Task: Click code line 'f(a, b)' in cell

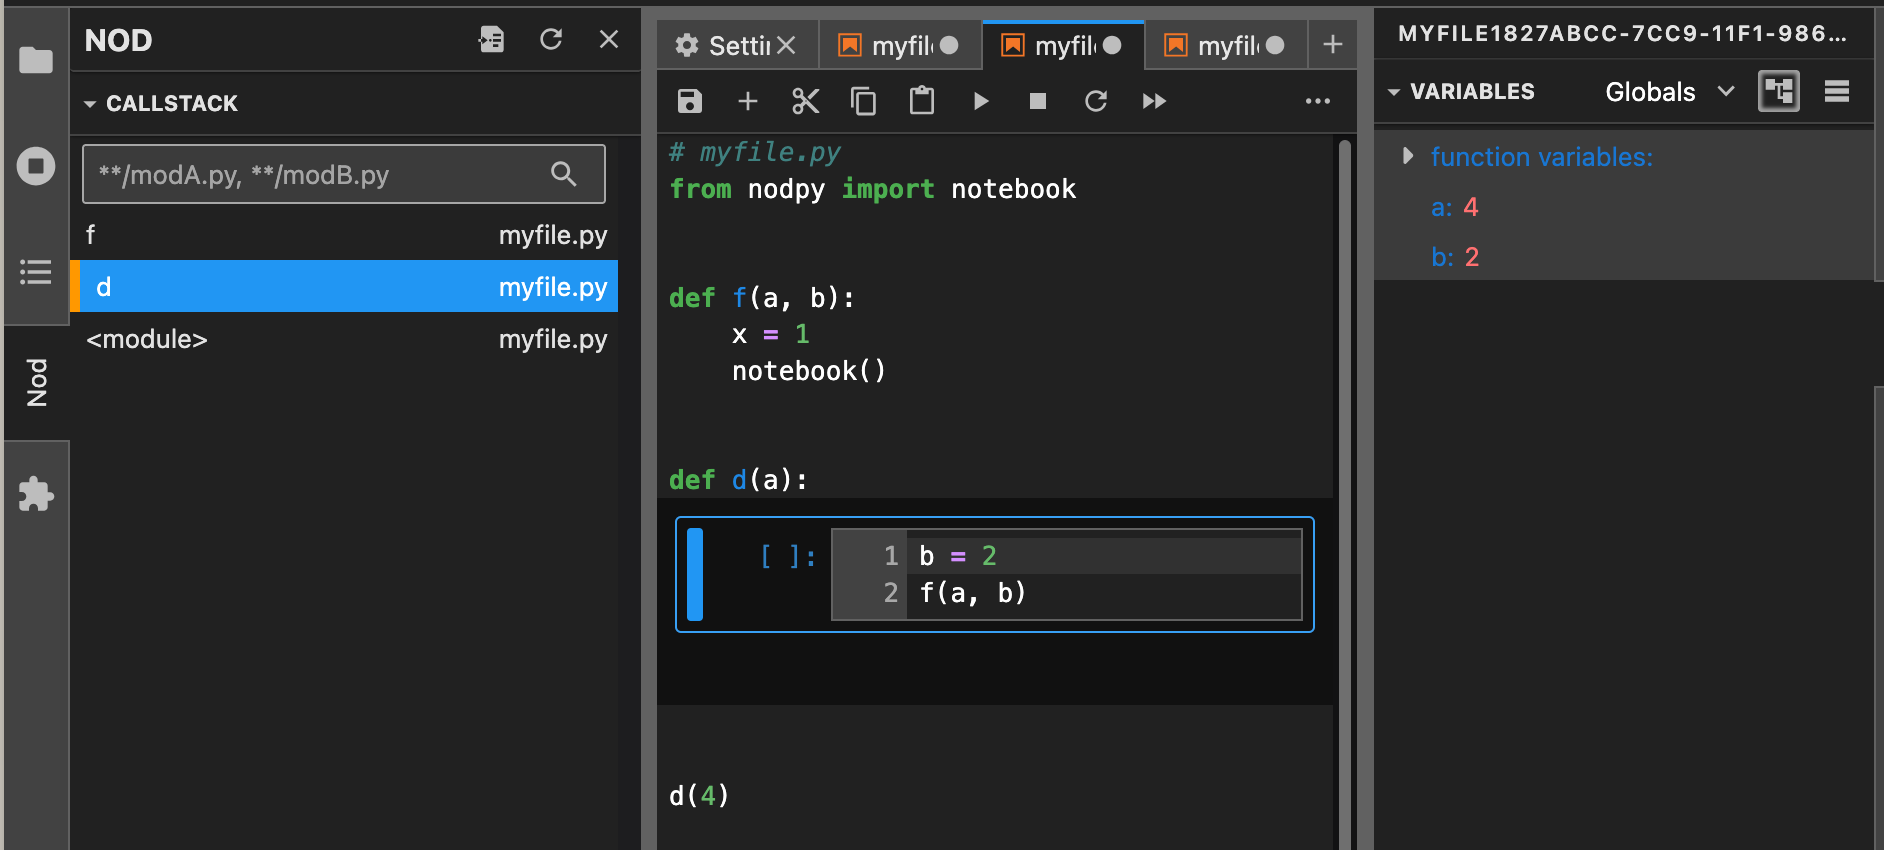Action: [x=972, y=593]
